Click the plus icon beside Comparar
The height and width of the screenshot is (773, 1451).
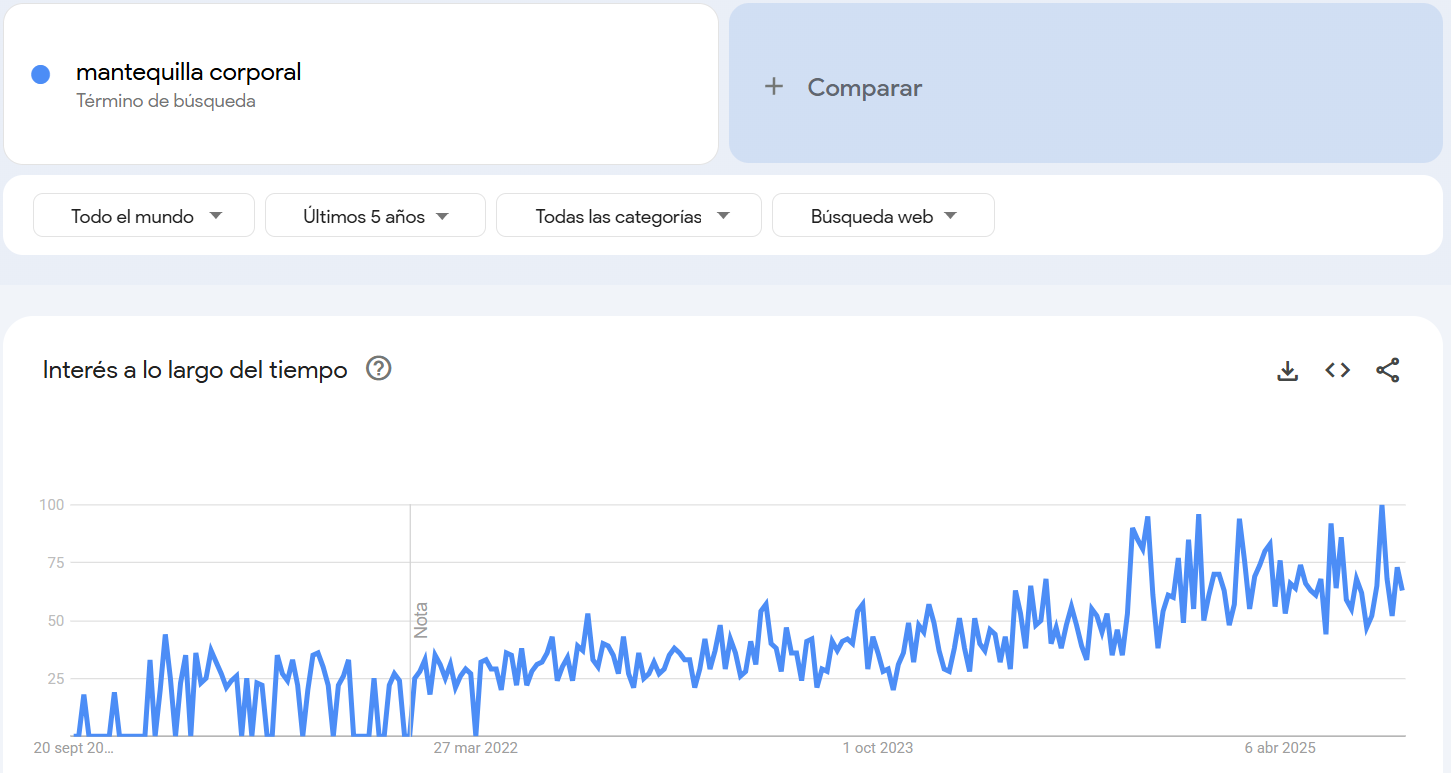[773, 87]
